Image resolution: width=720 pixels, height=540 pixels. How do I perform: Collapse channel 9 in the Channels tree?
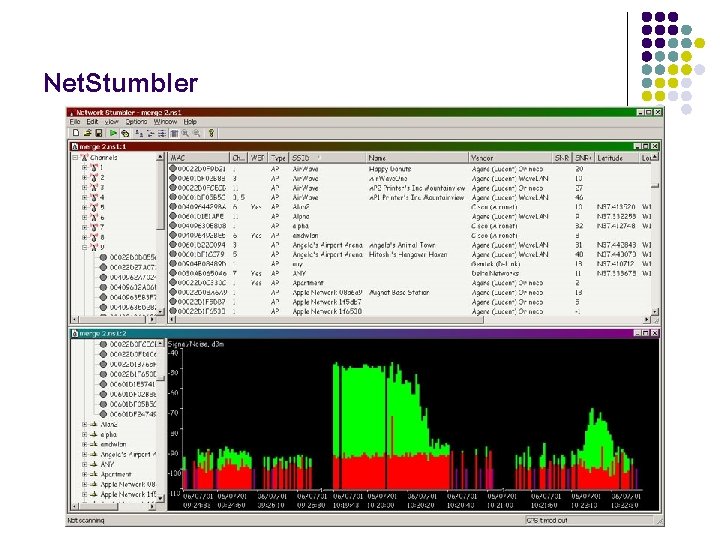(x=84, y=247)
